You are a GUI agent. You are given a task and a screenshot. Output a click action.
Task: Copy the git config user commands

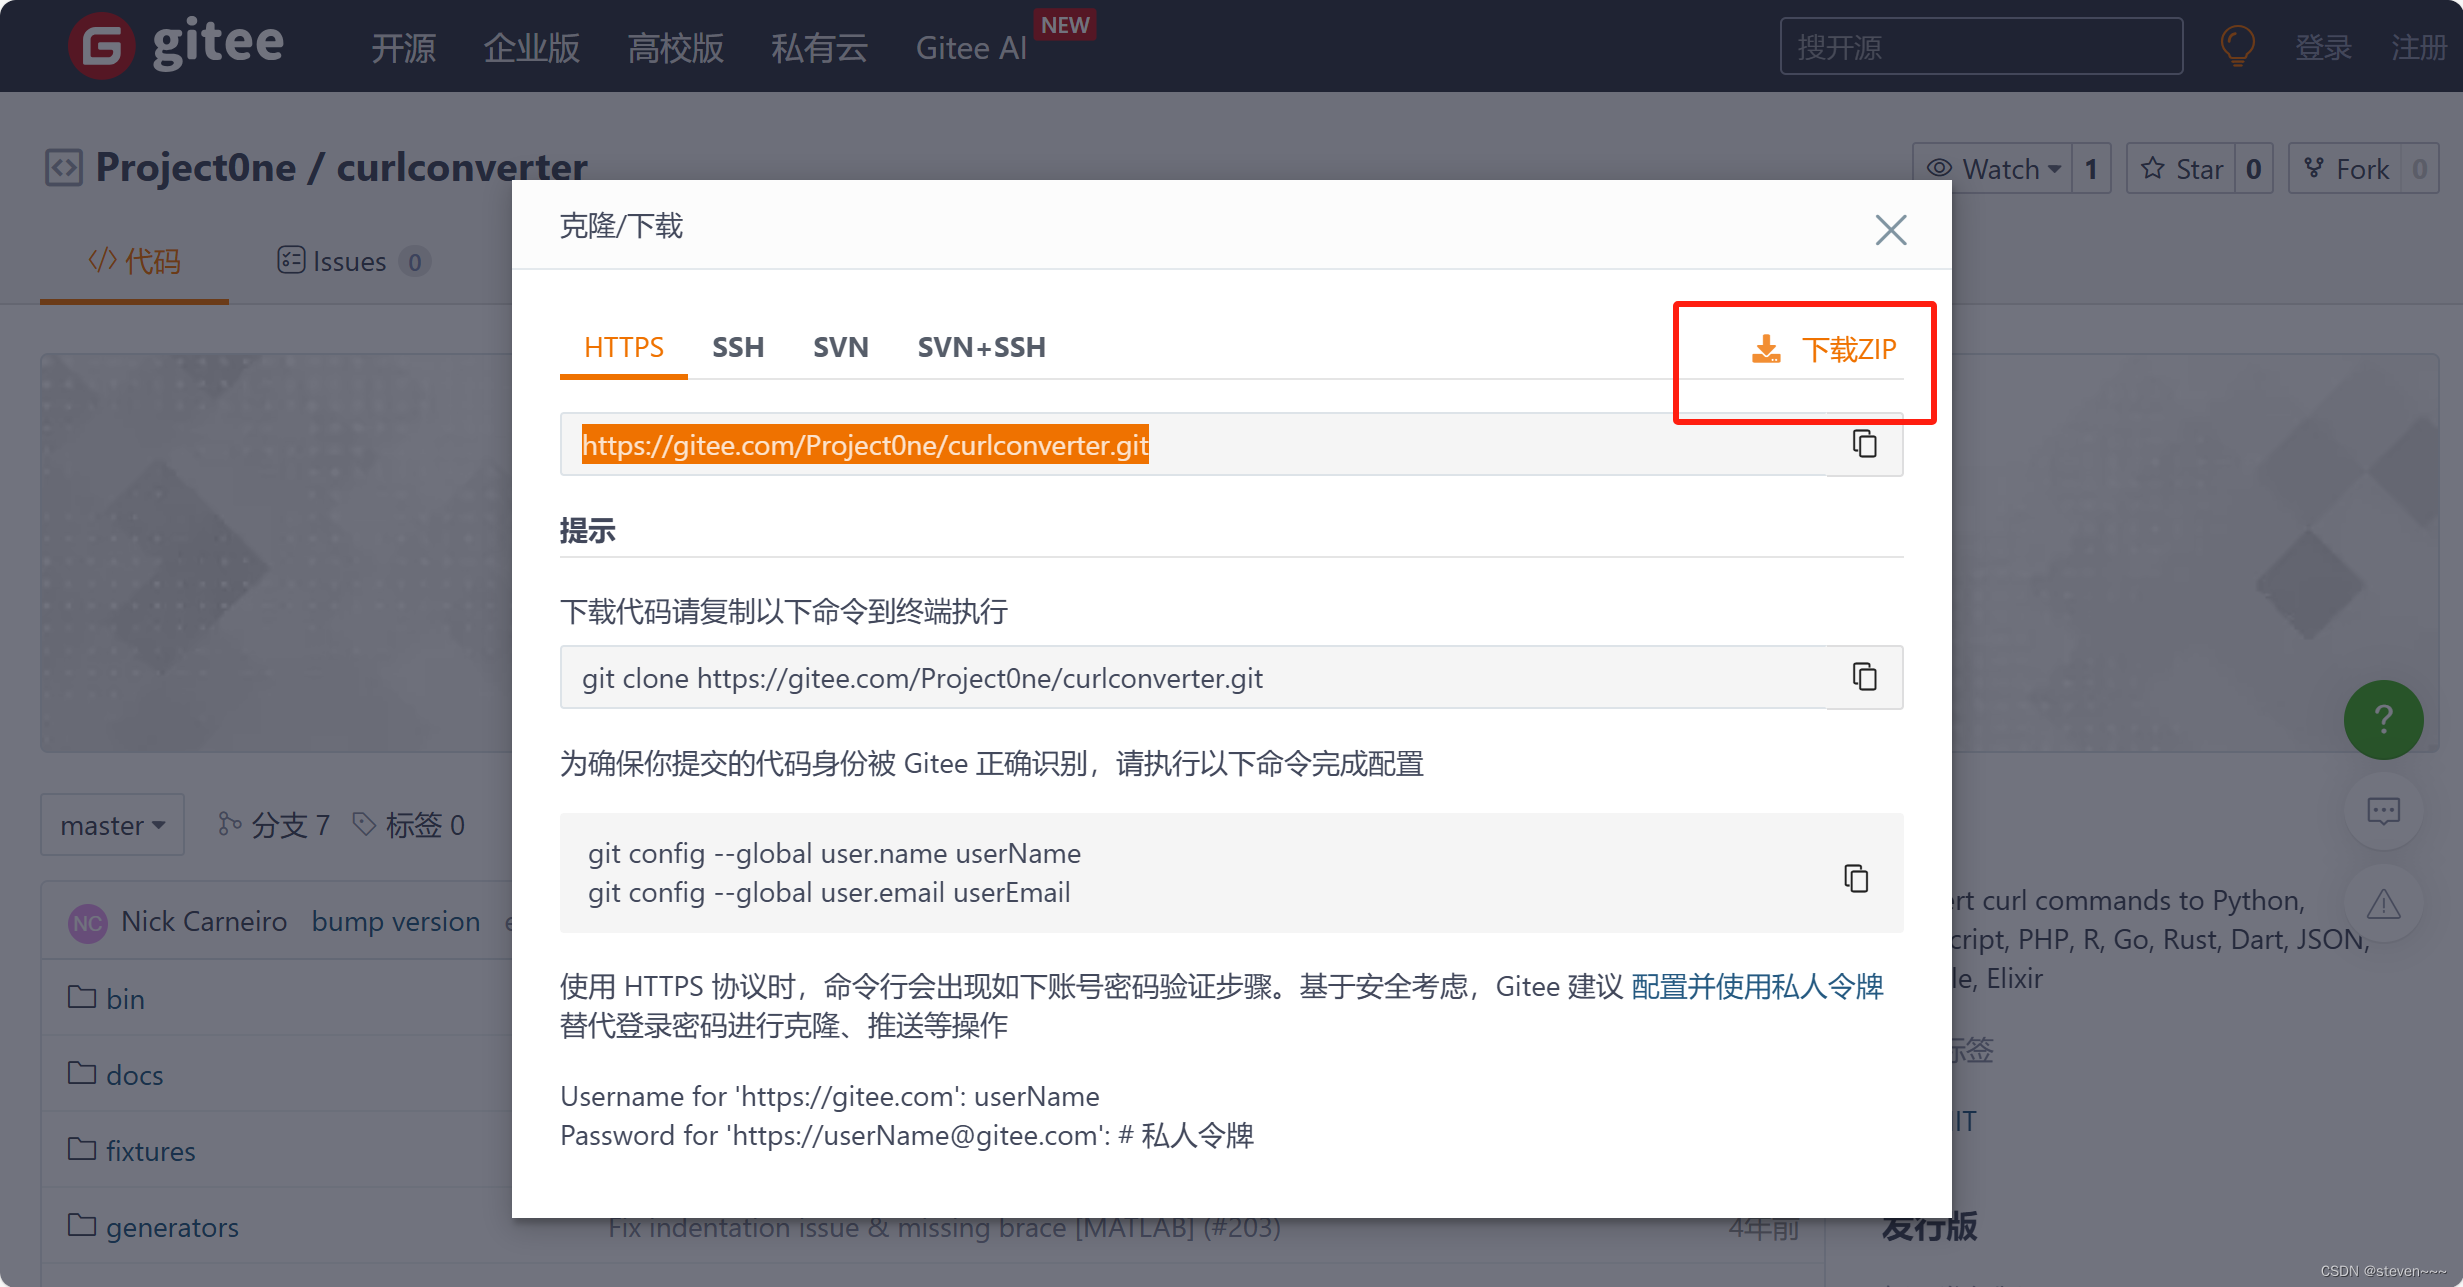tap(1856, 878)
